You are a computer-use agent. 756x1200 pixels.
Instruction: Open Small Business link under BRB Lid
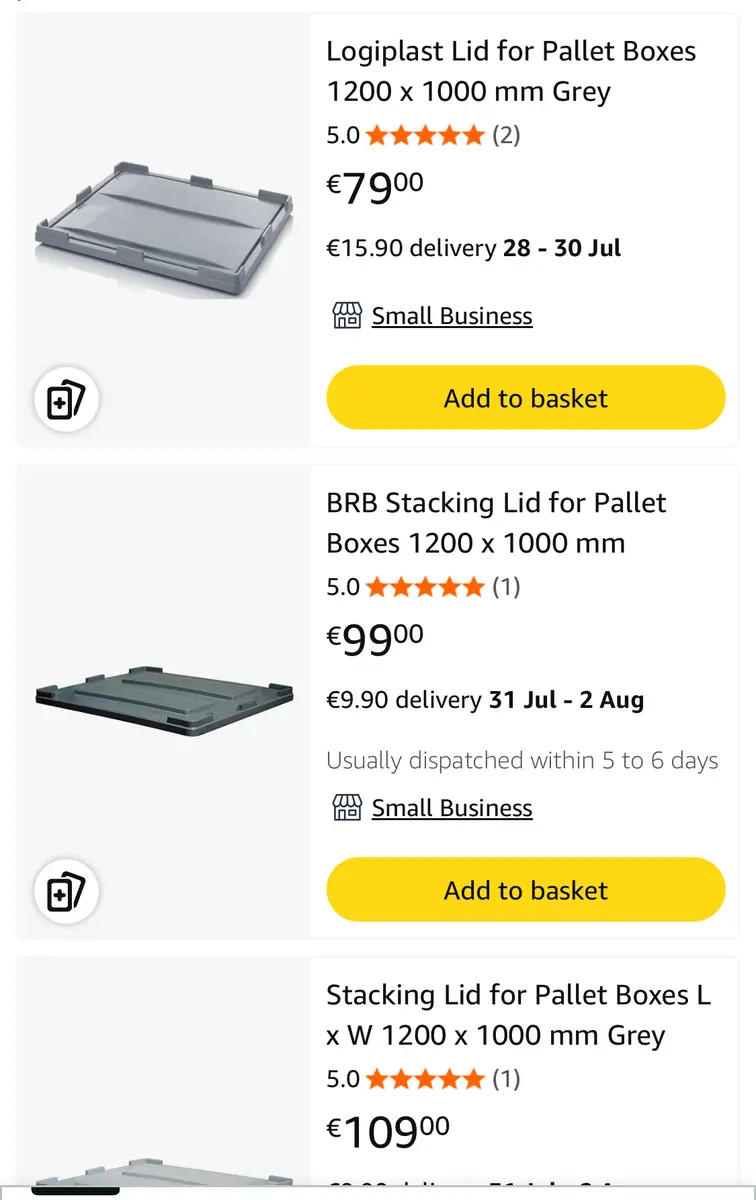(x=452, y=808)
